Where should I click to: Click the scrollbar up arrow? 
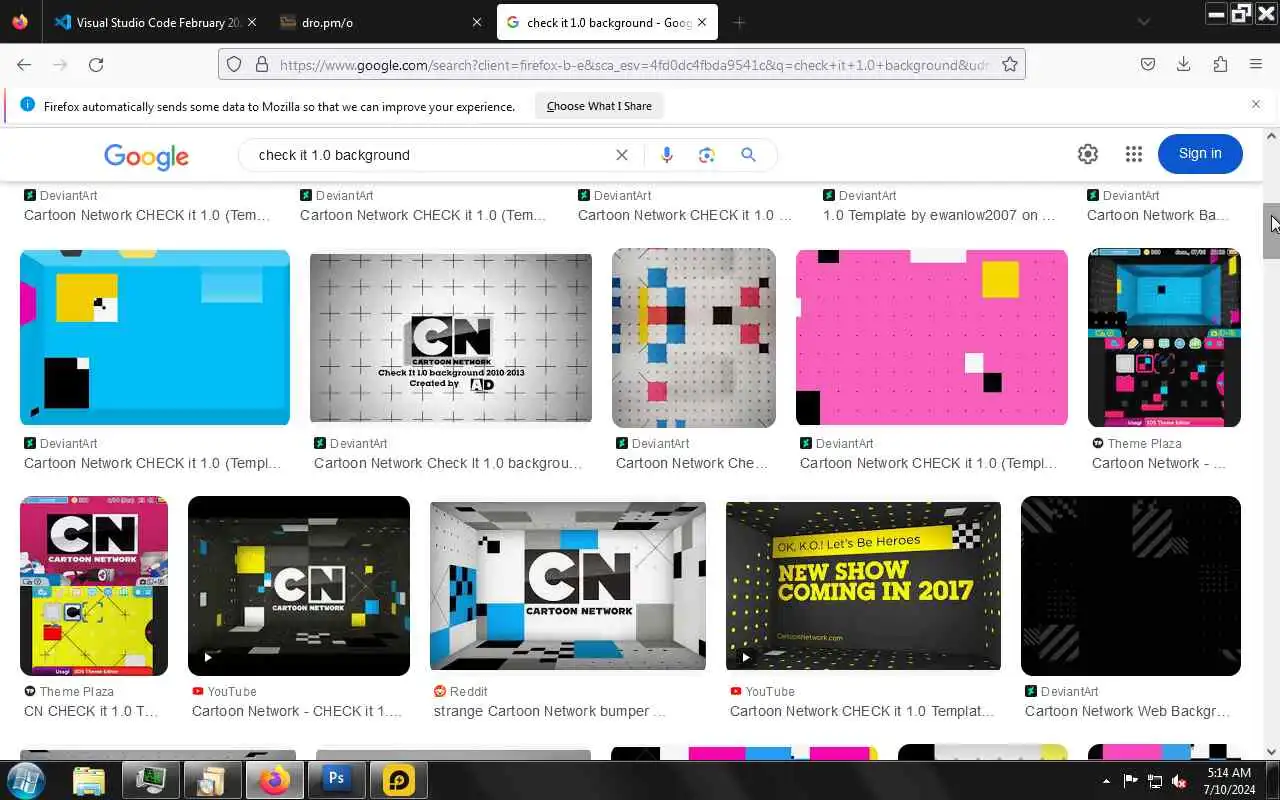(x=1271, y=136)
